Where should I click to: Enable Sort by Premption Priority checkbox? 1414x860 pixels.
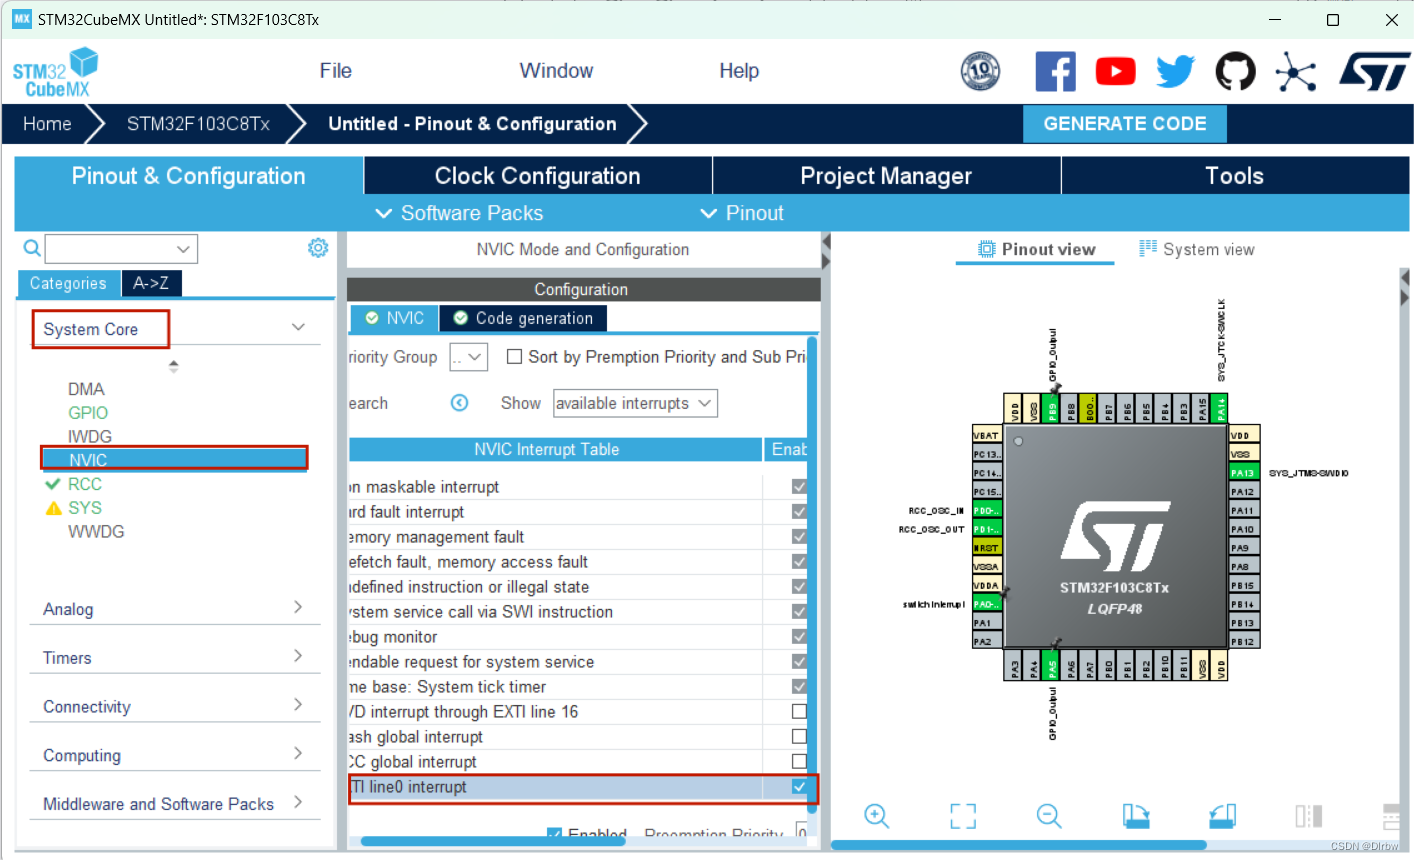point(515,357)
